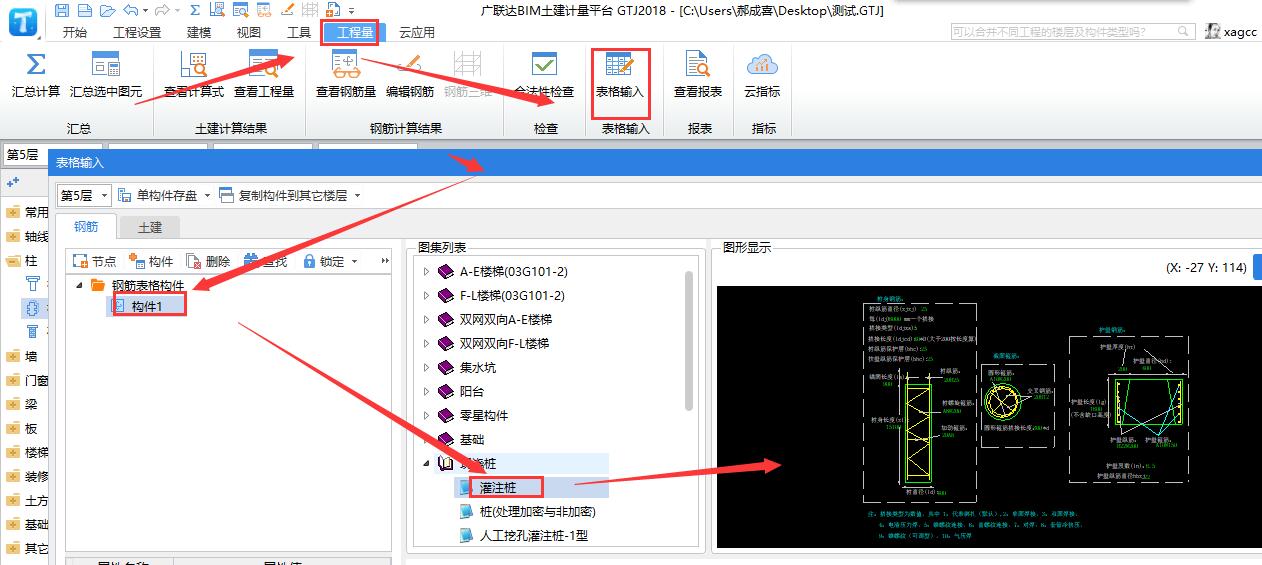
Task: Click open folder icon in quick access toolbar
Action: coord(108,10)
